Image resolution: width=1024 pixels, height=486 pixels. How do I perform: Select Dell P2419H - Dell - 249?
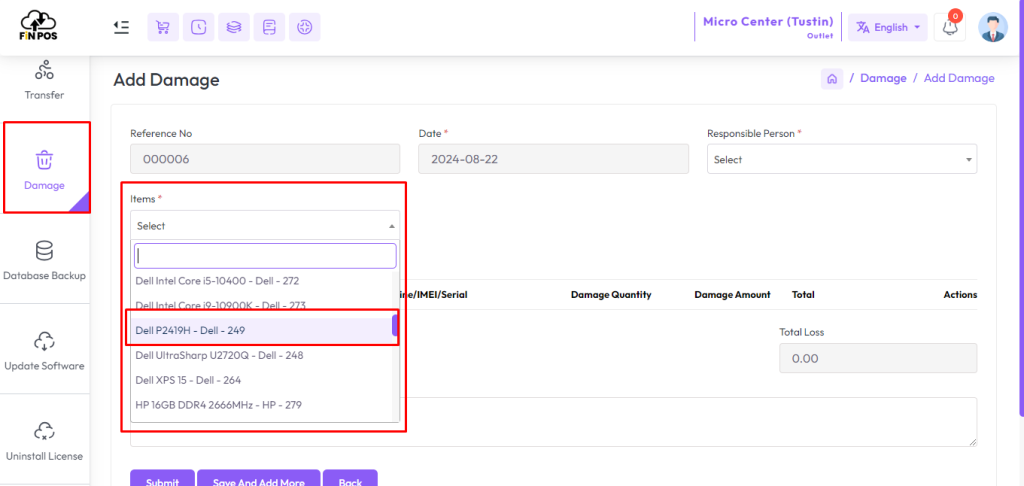pos(261,331)
